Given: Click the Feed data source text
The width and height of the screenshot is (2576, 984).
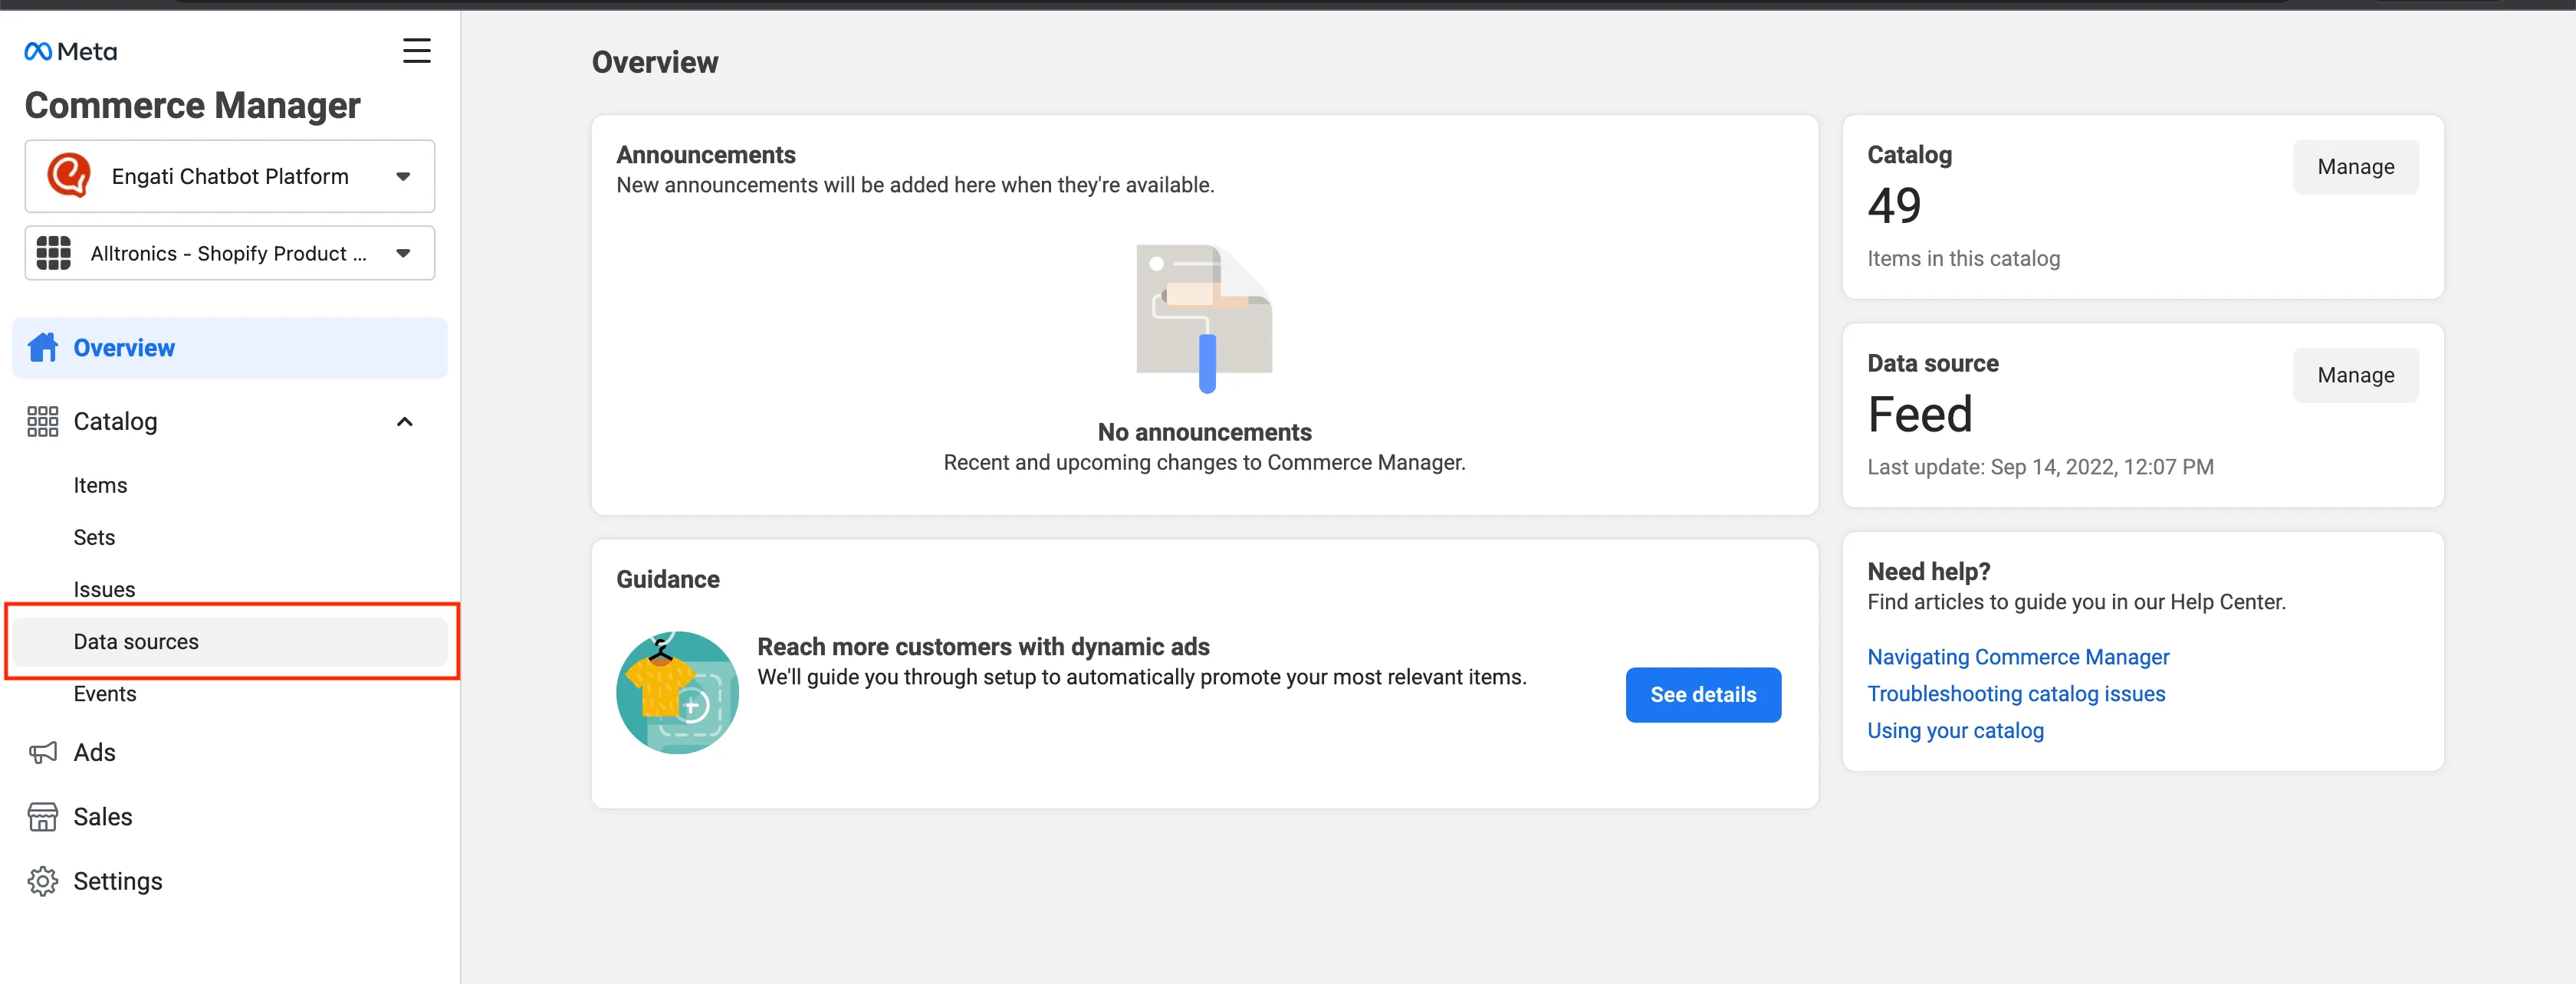Looking at the screenshot, I should [1920, 414].
